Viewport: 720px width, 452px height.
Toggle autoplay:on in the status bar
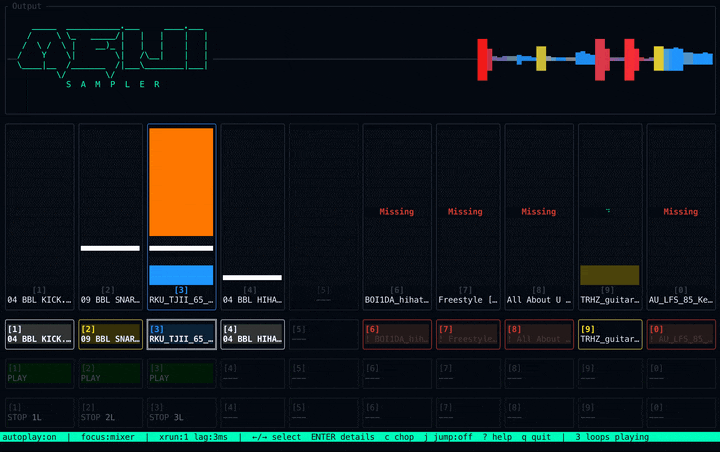[30, 437]
